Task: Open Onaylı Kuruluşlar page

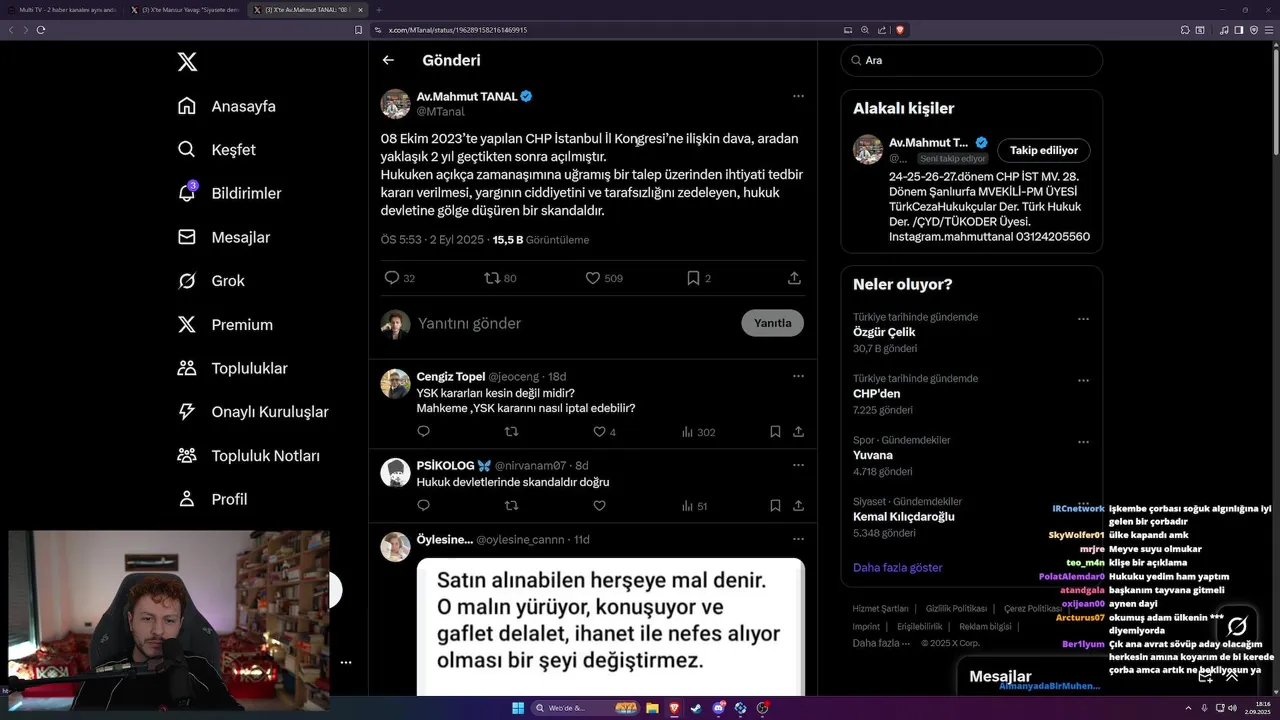Action: tap(252, 412)
